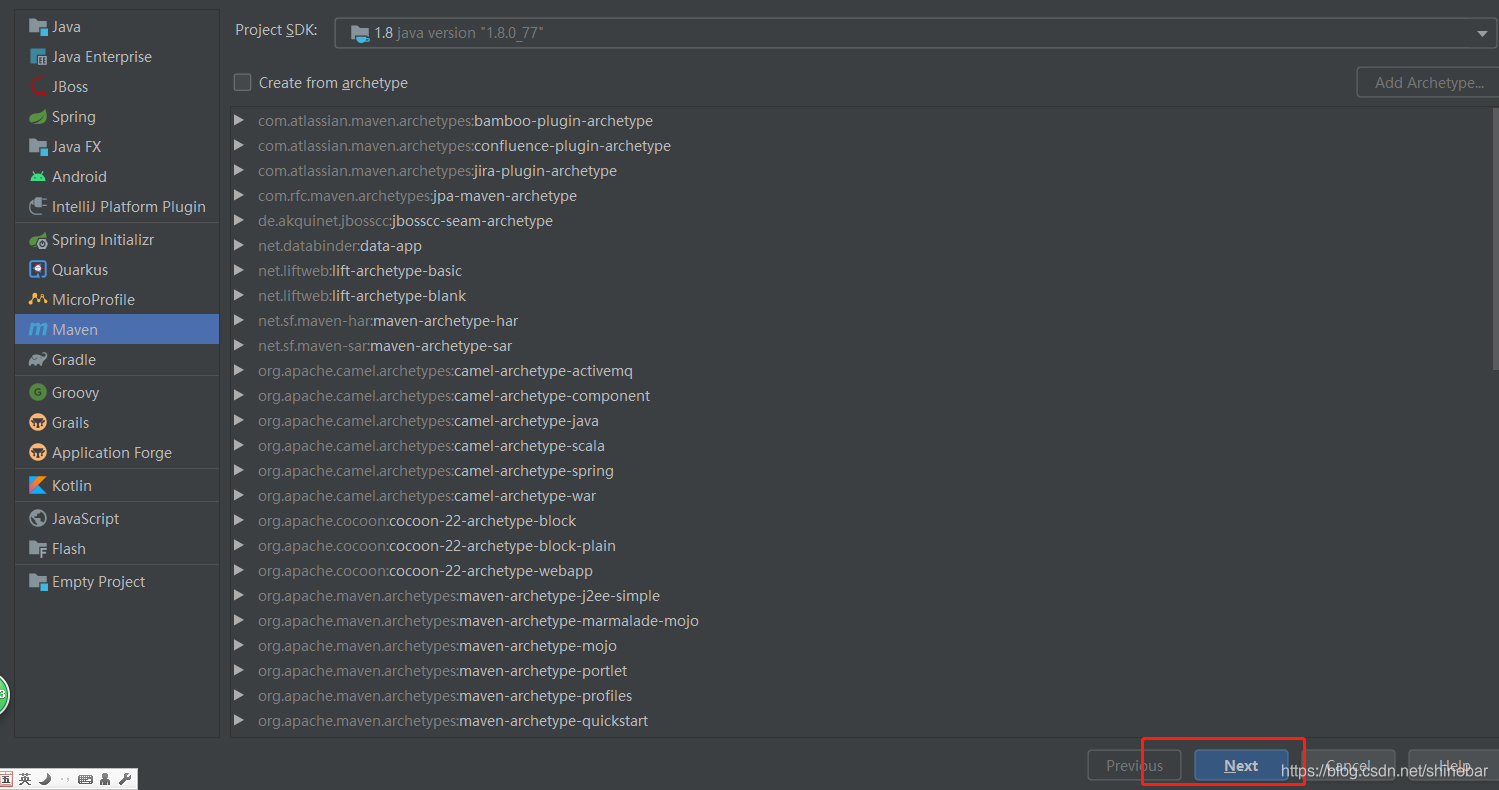Expand maven-archetype-quickstart node
The width and height of the screenshot is (1499, 790).
click(239, 721)
